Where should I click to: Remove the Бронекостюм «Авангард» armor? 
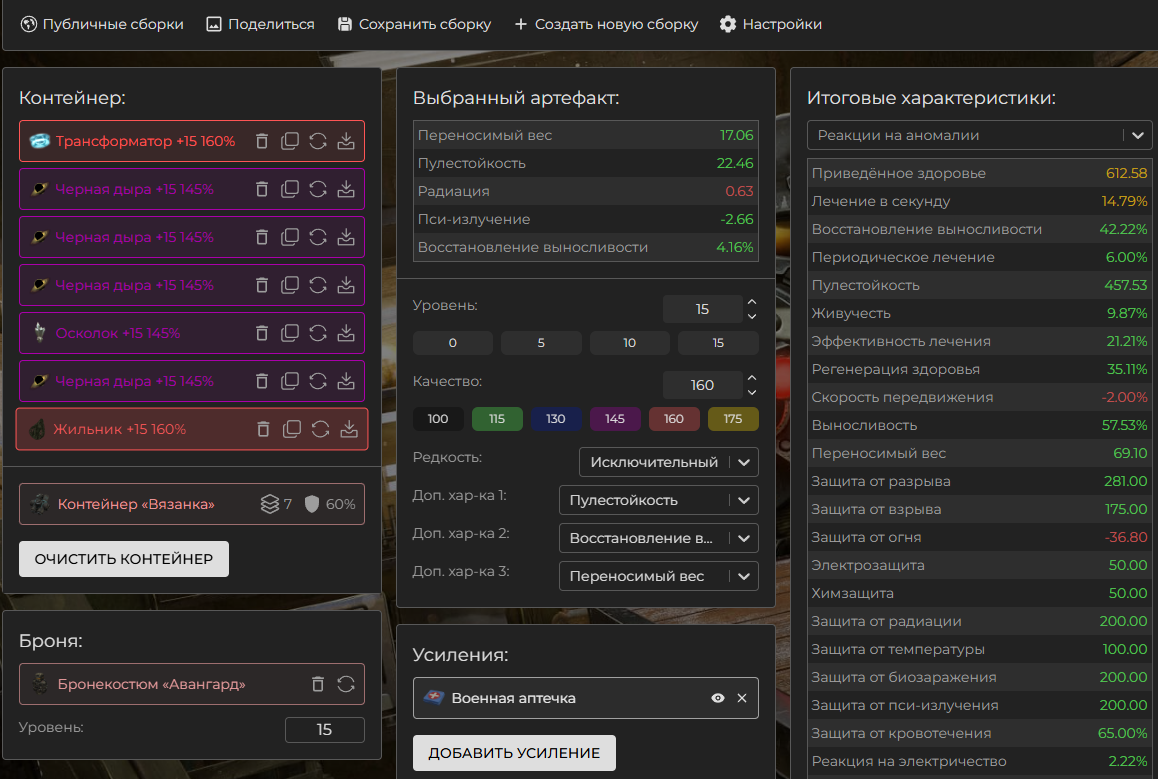[x=318, y=684]
